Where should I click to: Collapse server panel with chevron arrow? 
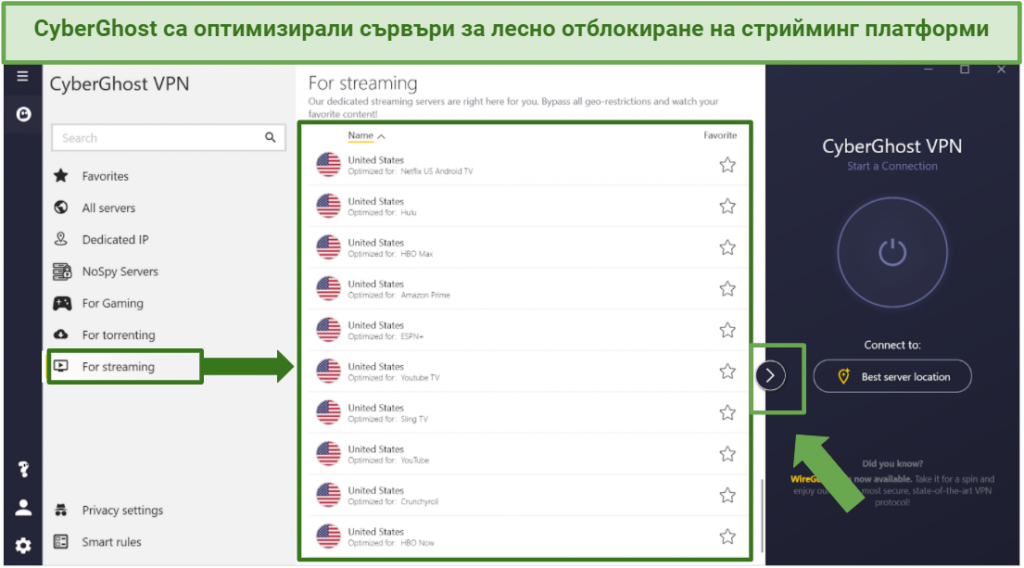tap(771, 375)
